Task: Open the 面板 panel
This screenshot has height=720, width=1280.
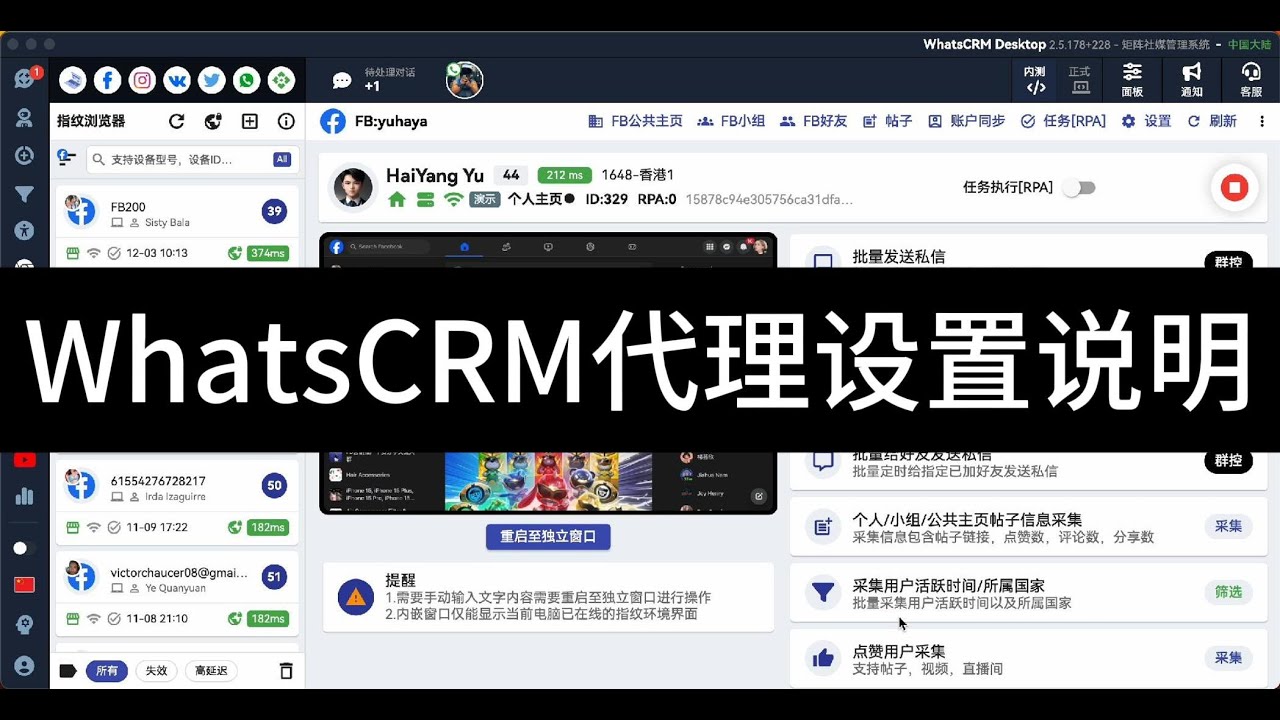Action: (1132, 80)
